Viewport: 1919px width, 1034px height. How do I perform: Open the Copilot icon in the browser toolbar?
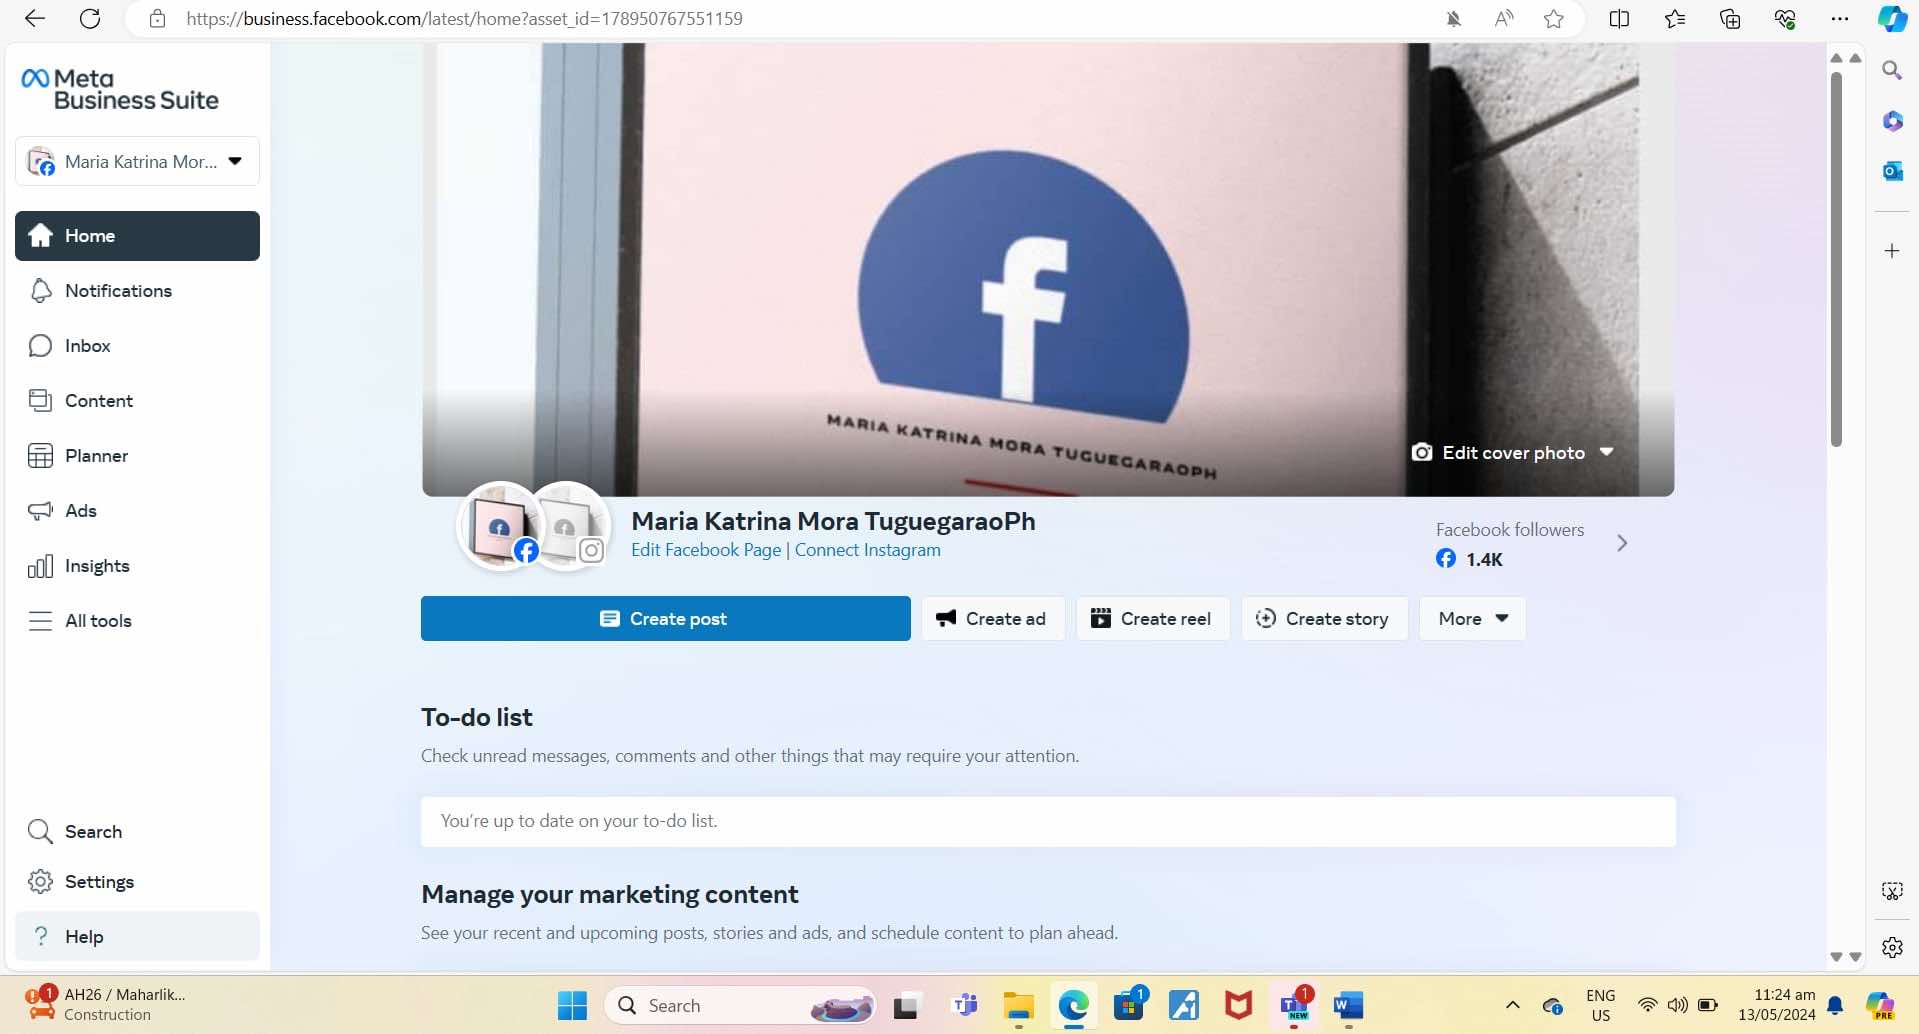pyautogui.click(x=1892, y=19)
